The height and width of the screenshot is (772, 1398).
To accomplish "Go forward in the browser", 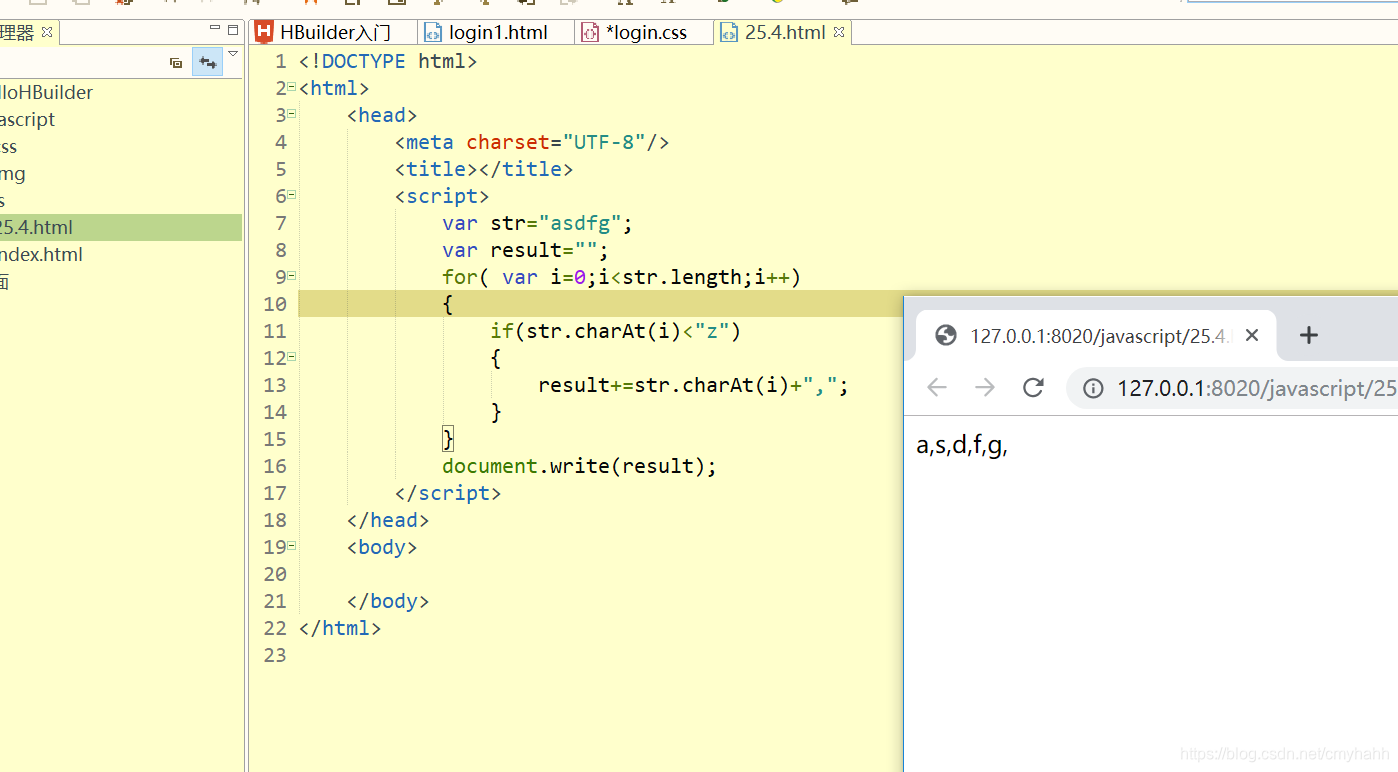I will [985, 388].
